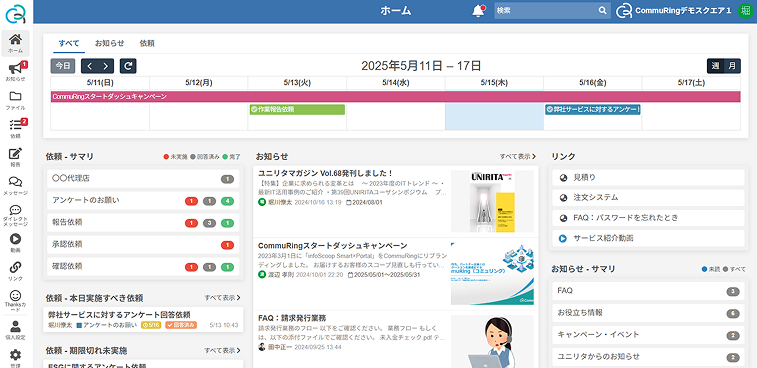The height and width of the screenshot is (368, 757).
Task: Click the UNIRITA magazine thumbnail
Action: (x=492, y=201)
